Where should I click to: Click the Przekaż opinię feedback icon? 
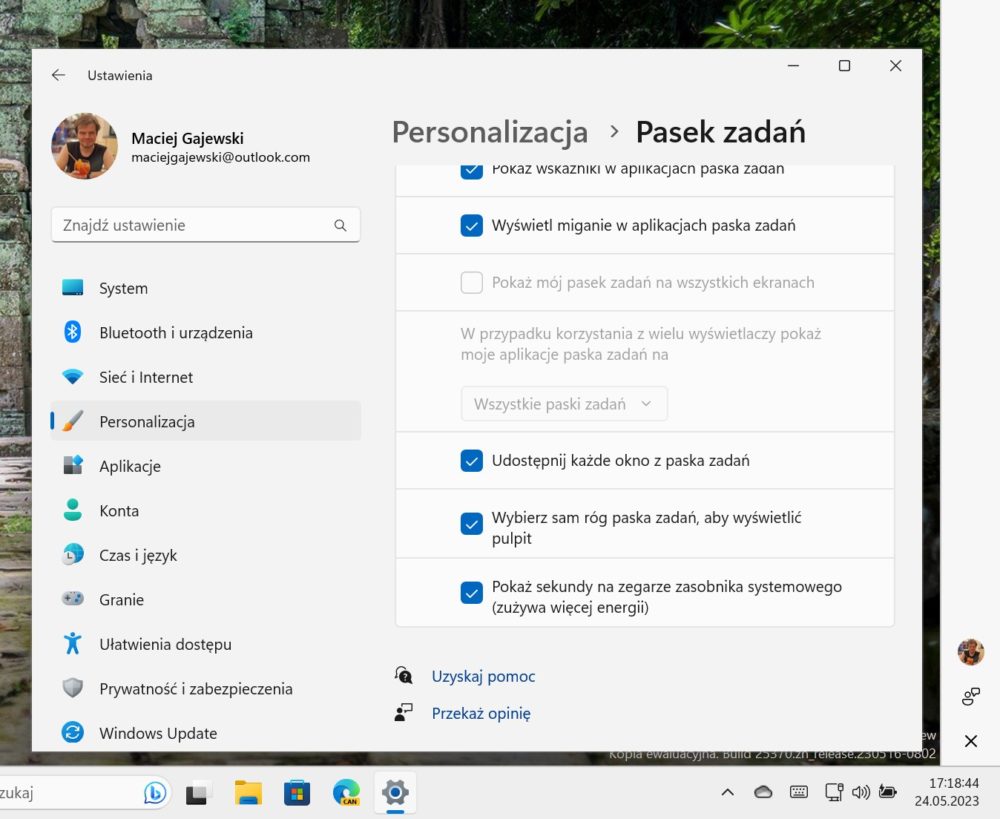403,712
